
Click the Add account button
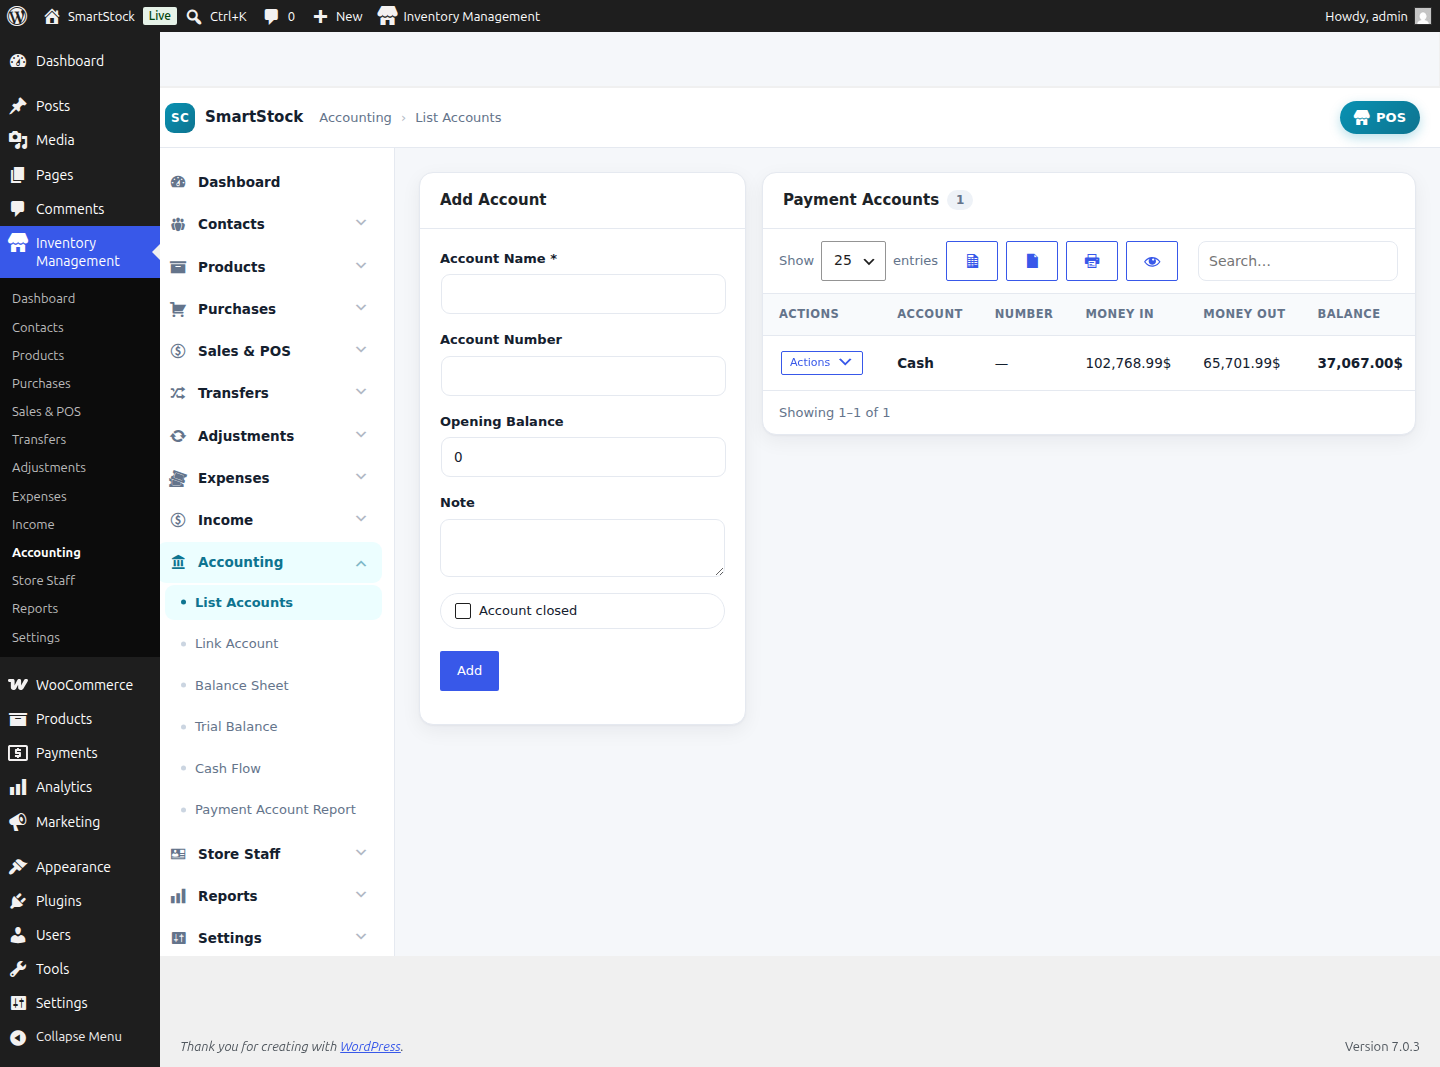click(469, 671)
